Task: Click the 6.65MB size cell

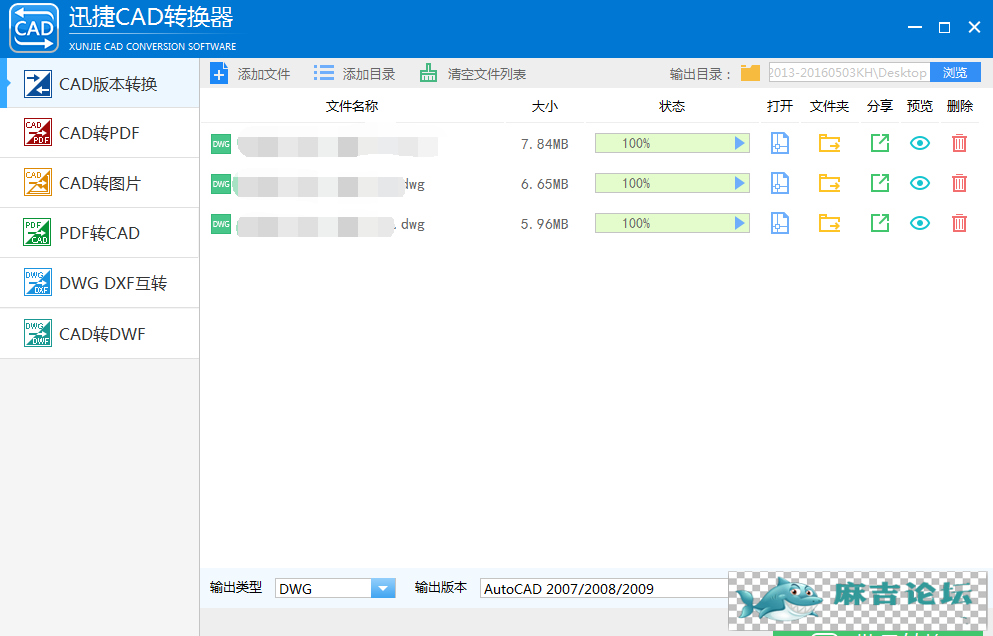Action: click(x=545, y=184)
